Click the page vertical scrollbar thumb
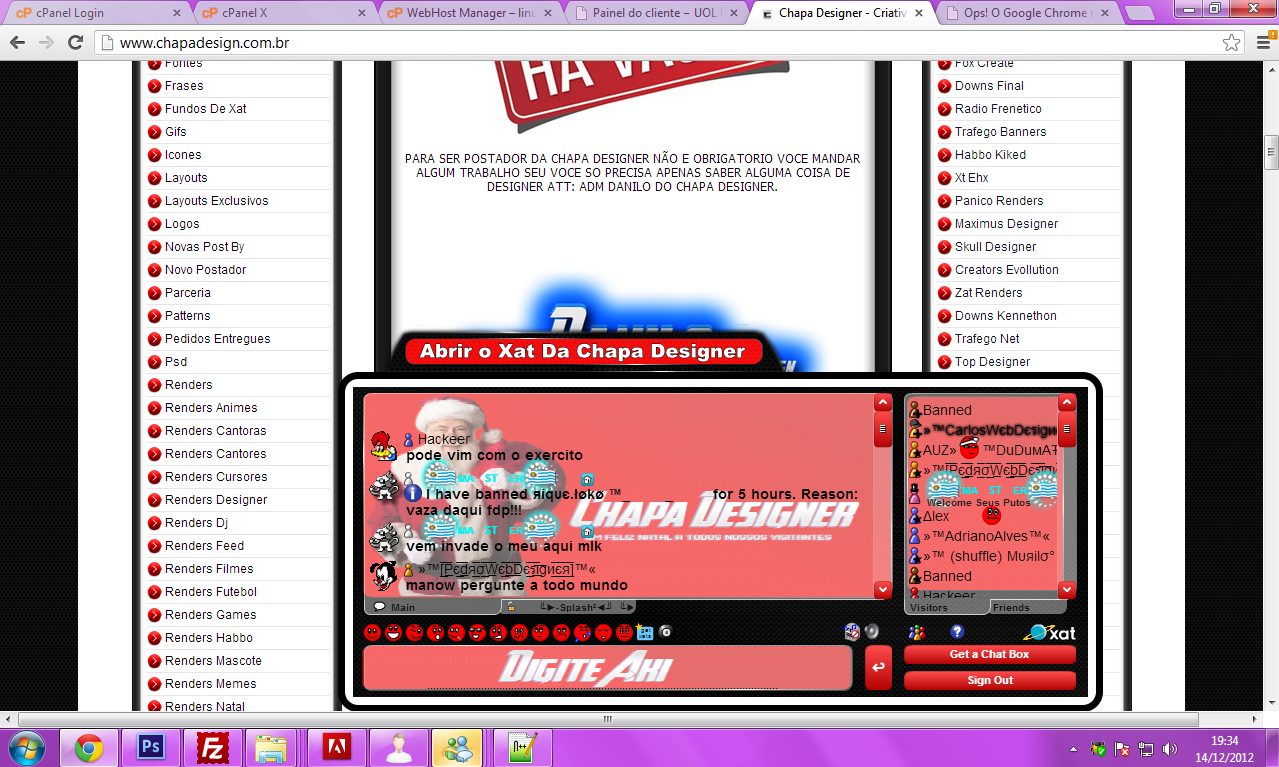Viewport: 1279px width, 767px height. [1271, 153]
